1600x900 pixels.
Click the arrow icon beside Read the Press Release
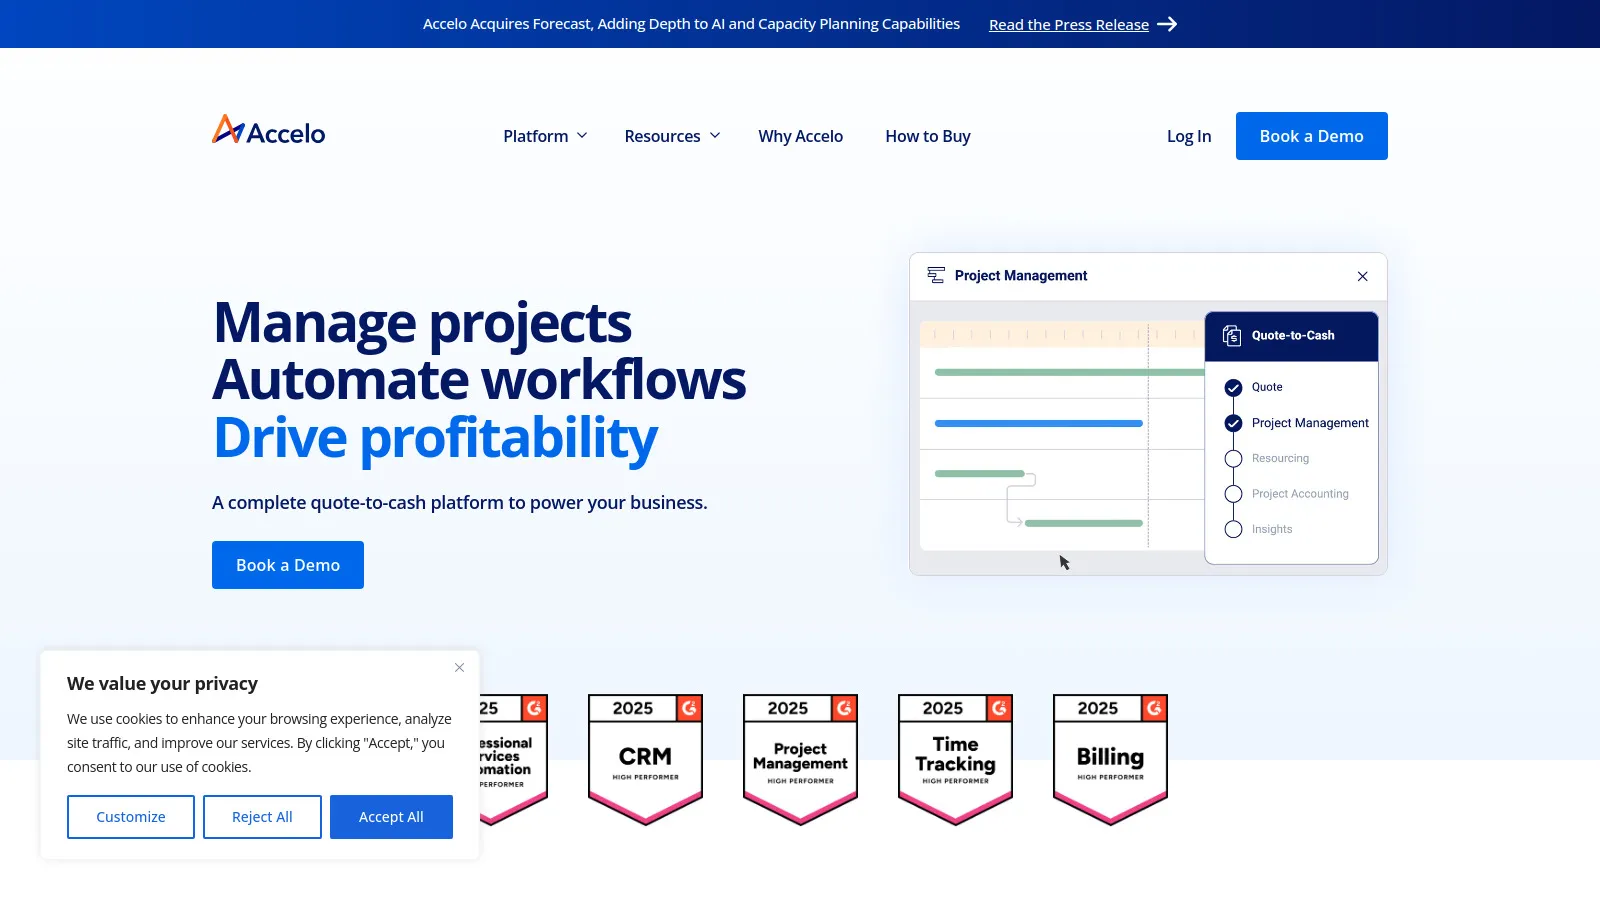pos(1167,24)
